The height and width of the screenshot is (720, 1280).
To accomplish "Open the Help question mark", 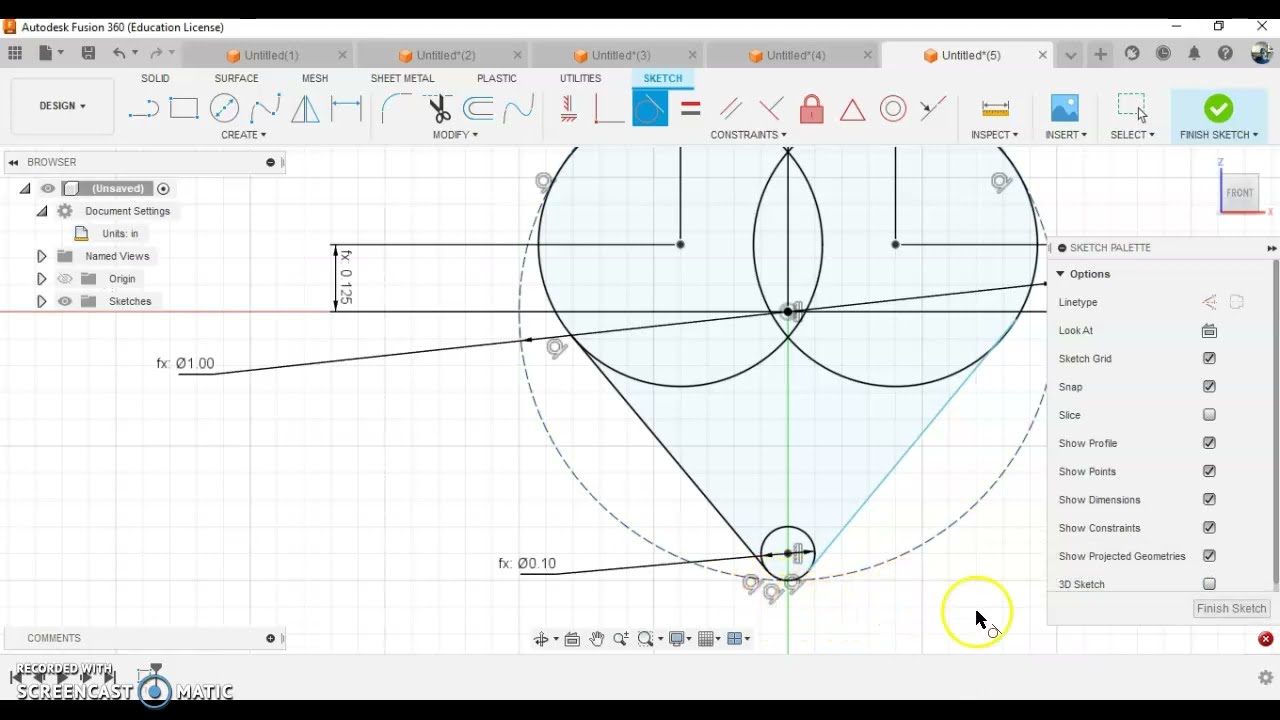I will click(x=1225, y=54).
